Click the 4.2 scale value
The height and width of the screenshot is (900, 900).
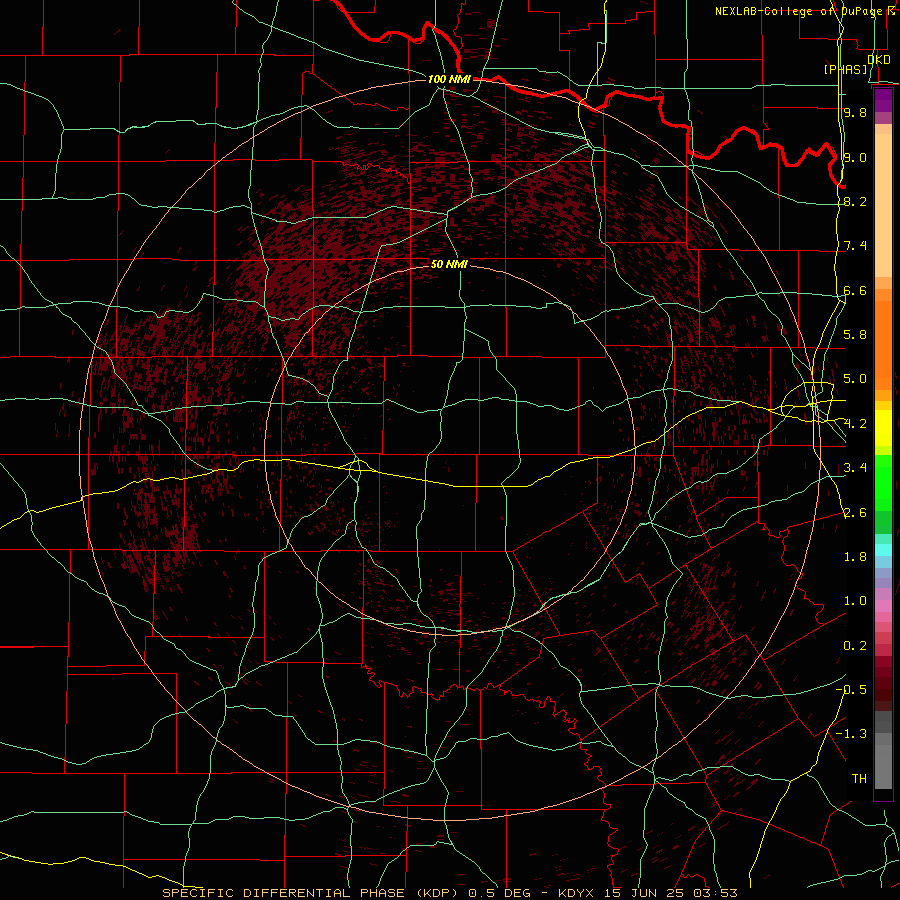(855, 424)
